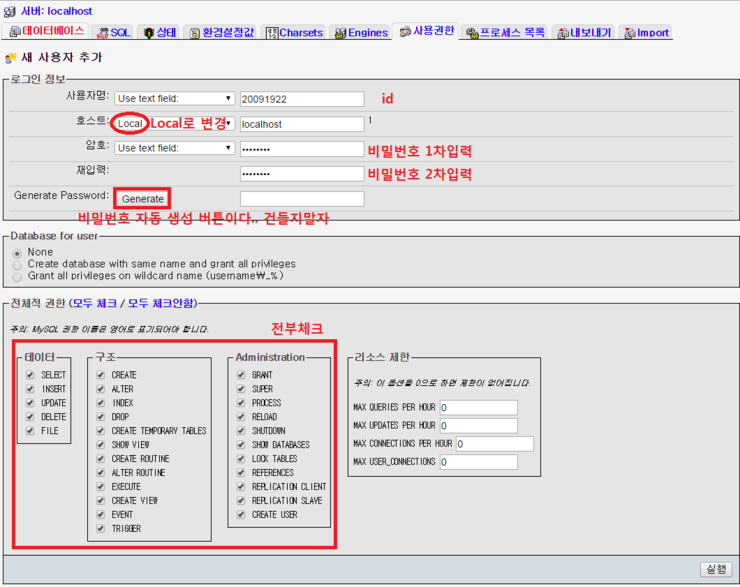This screenshot has height=587, width=740.
Task: Click the host field containing localhost
Action: [x=302, y=124]
